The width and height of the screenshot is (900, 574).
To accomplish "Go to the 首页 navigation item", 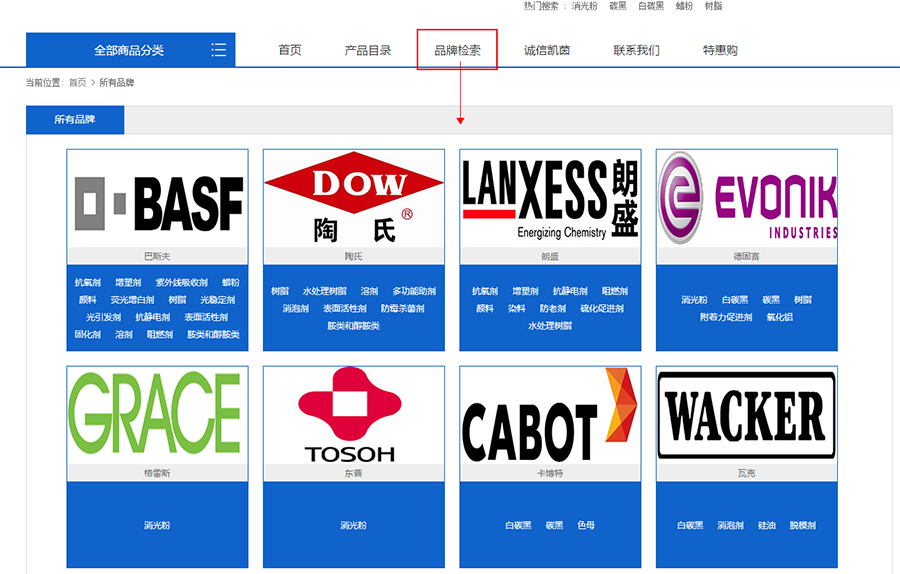I will 290,50.
